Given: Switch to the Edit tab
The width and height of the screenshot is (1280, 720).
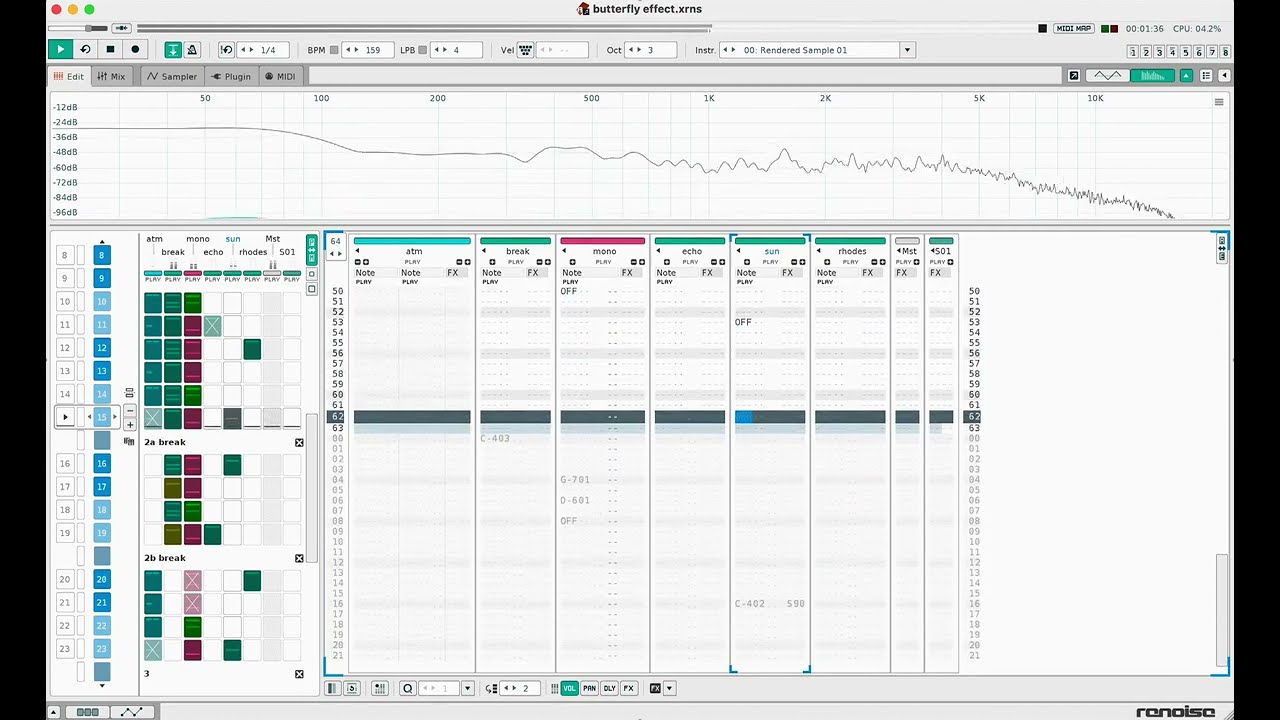Looking at the screenshot, I should 70,76.
